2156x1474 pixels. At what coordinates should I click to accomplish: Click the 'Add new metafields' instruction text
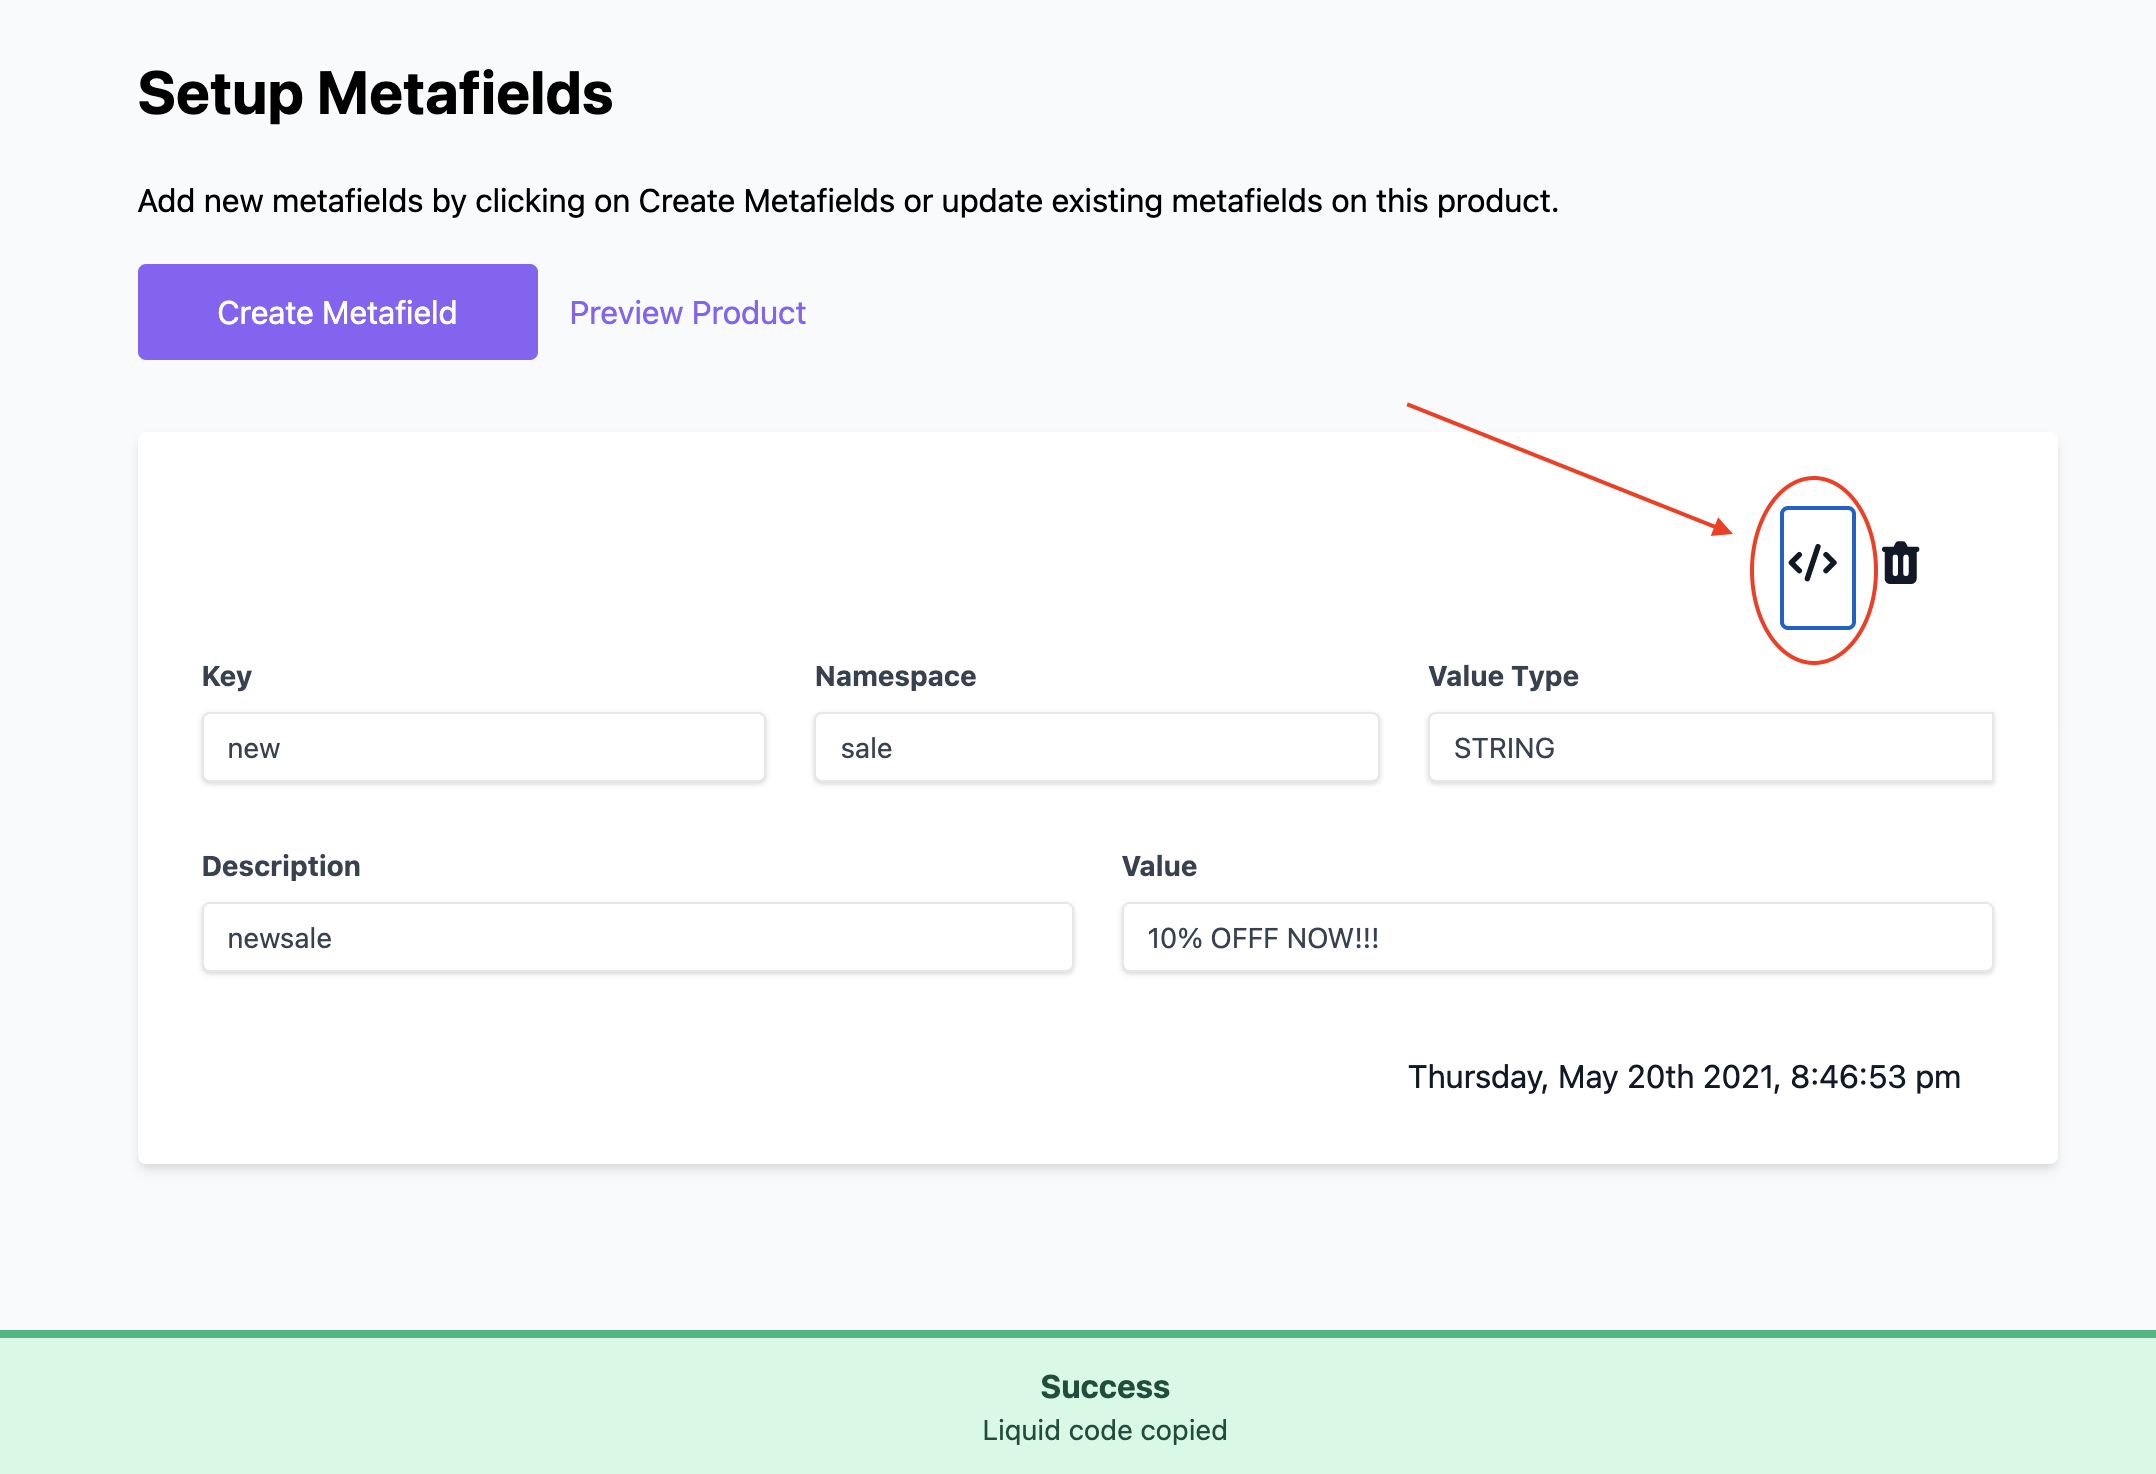848,201
